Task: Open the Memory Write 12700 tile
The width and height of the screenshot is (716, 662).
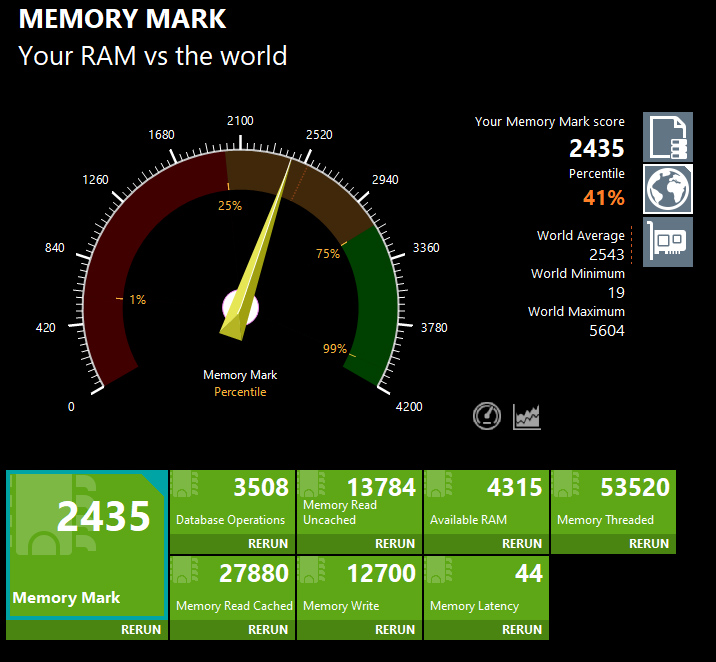Action: click(359, 588)
